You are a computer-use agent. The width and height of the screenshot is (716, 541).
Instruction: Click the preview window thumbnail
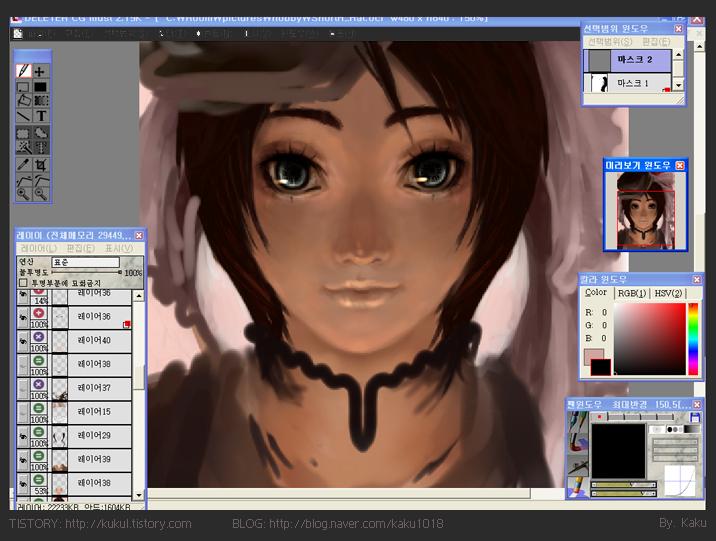point(645,210)
